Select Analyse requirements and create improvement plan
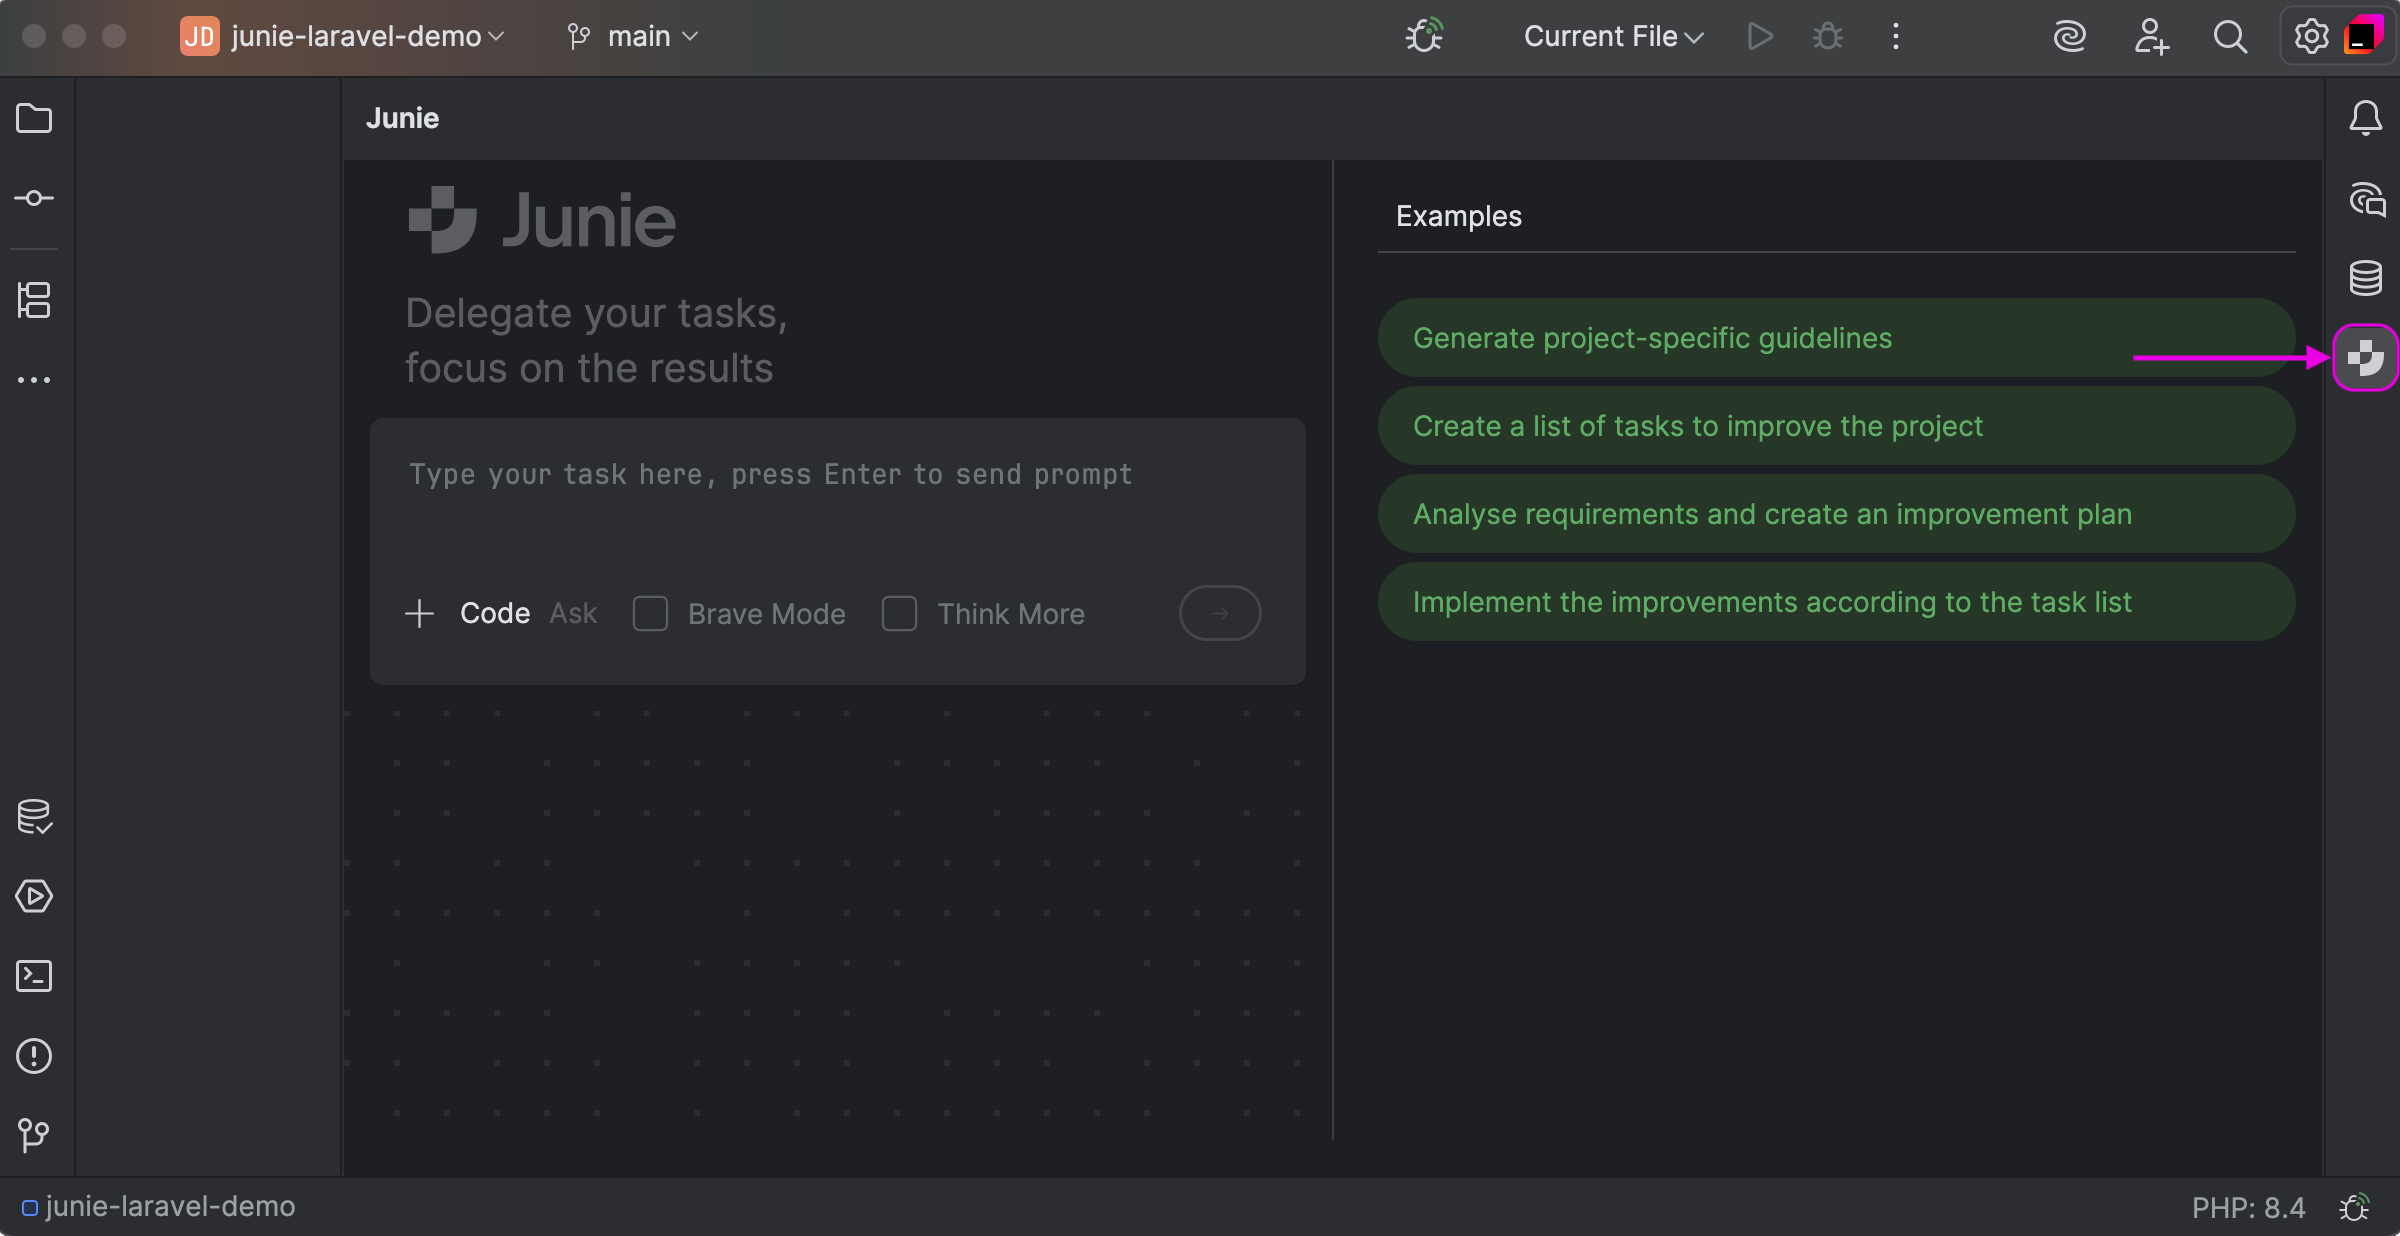 click(x=1836, y=514)
